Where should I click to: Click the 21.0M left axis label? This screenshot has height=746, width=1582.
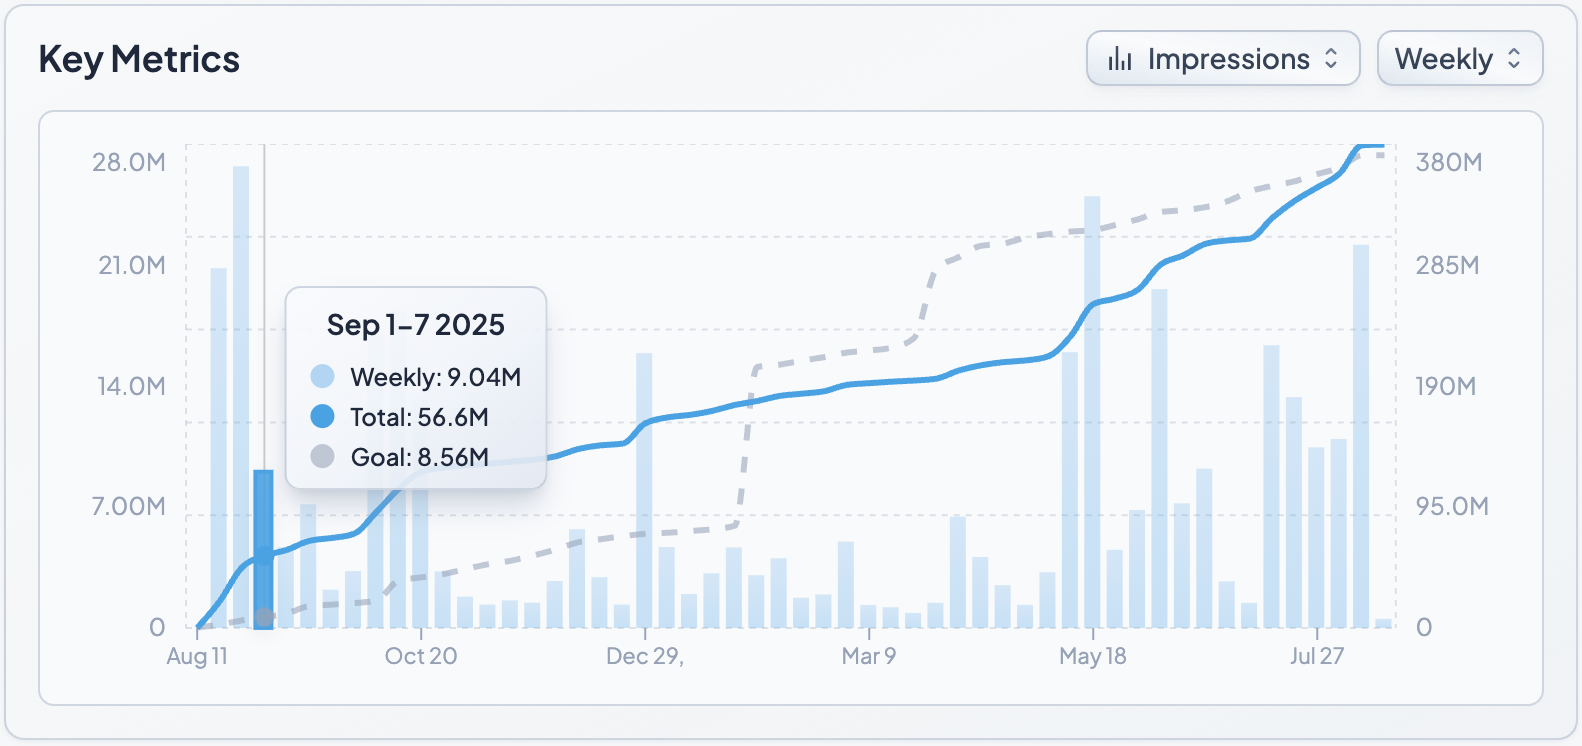coord(132,265)
